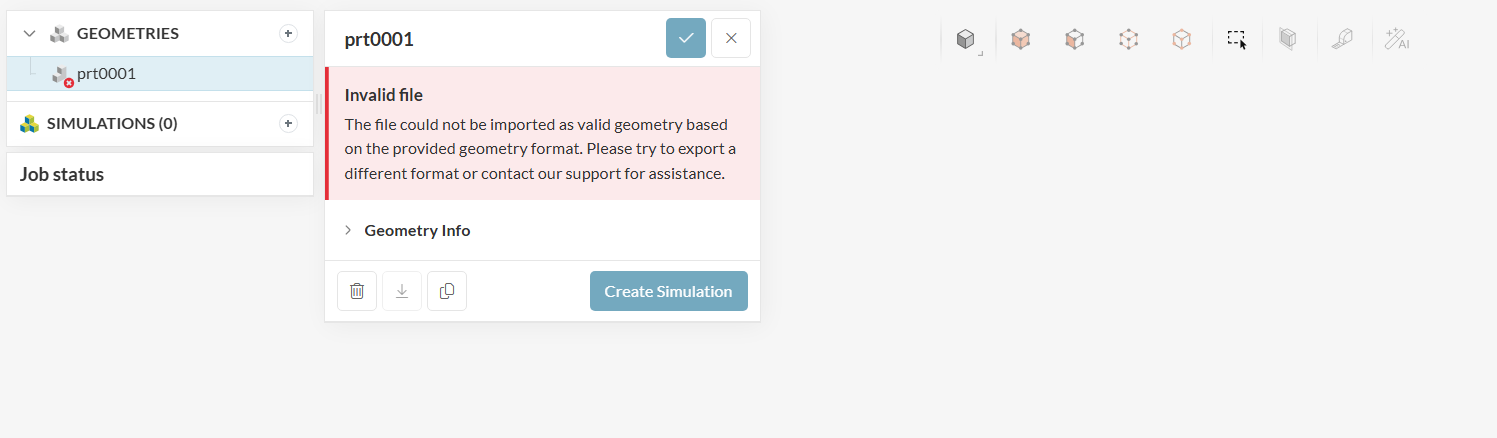Image resolution: width=1497 pixels, height=438 pixels.
Task: Click the tape measure tool icon
Action: (x=1341, y=40)
